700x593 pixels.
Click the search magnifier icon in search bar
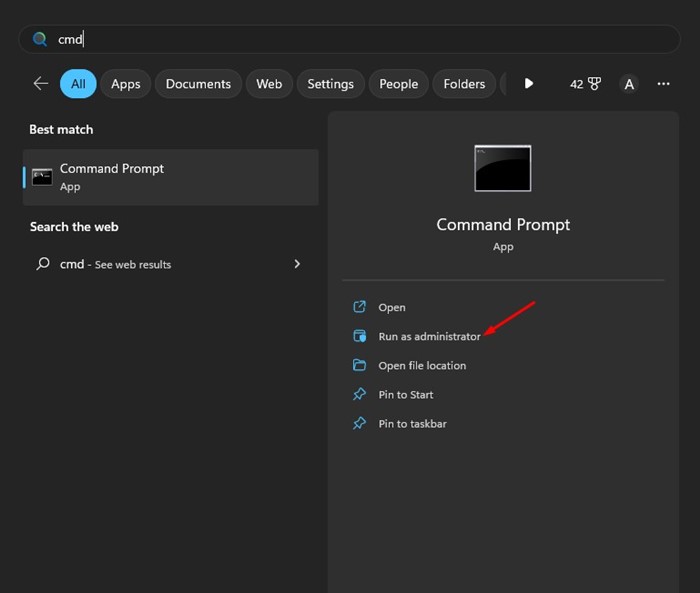tap(40, 39)
